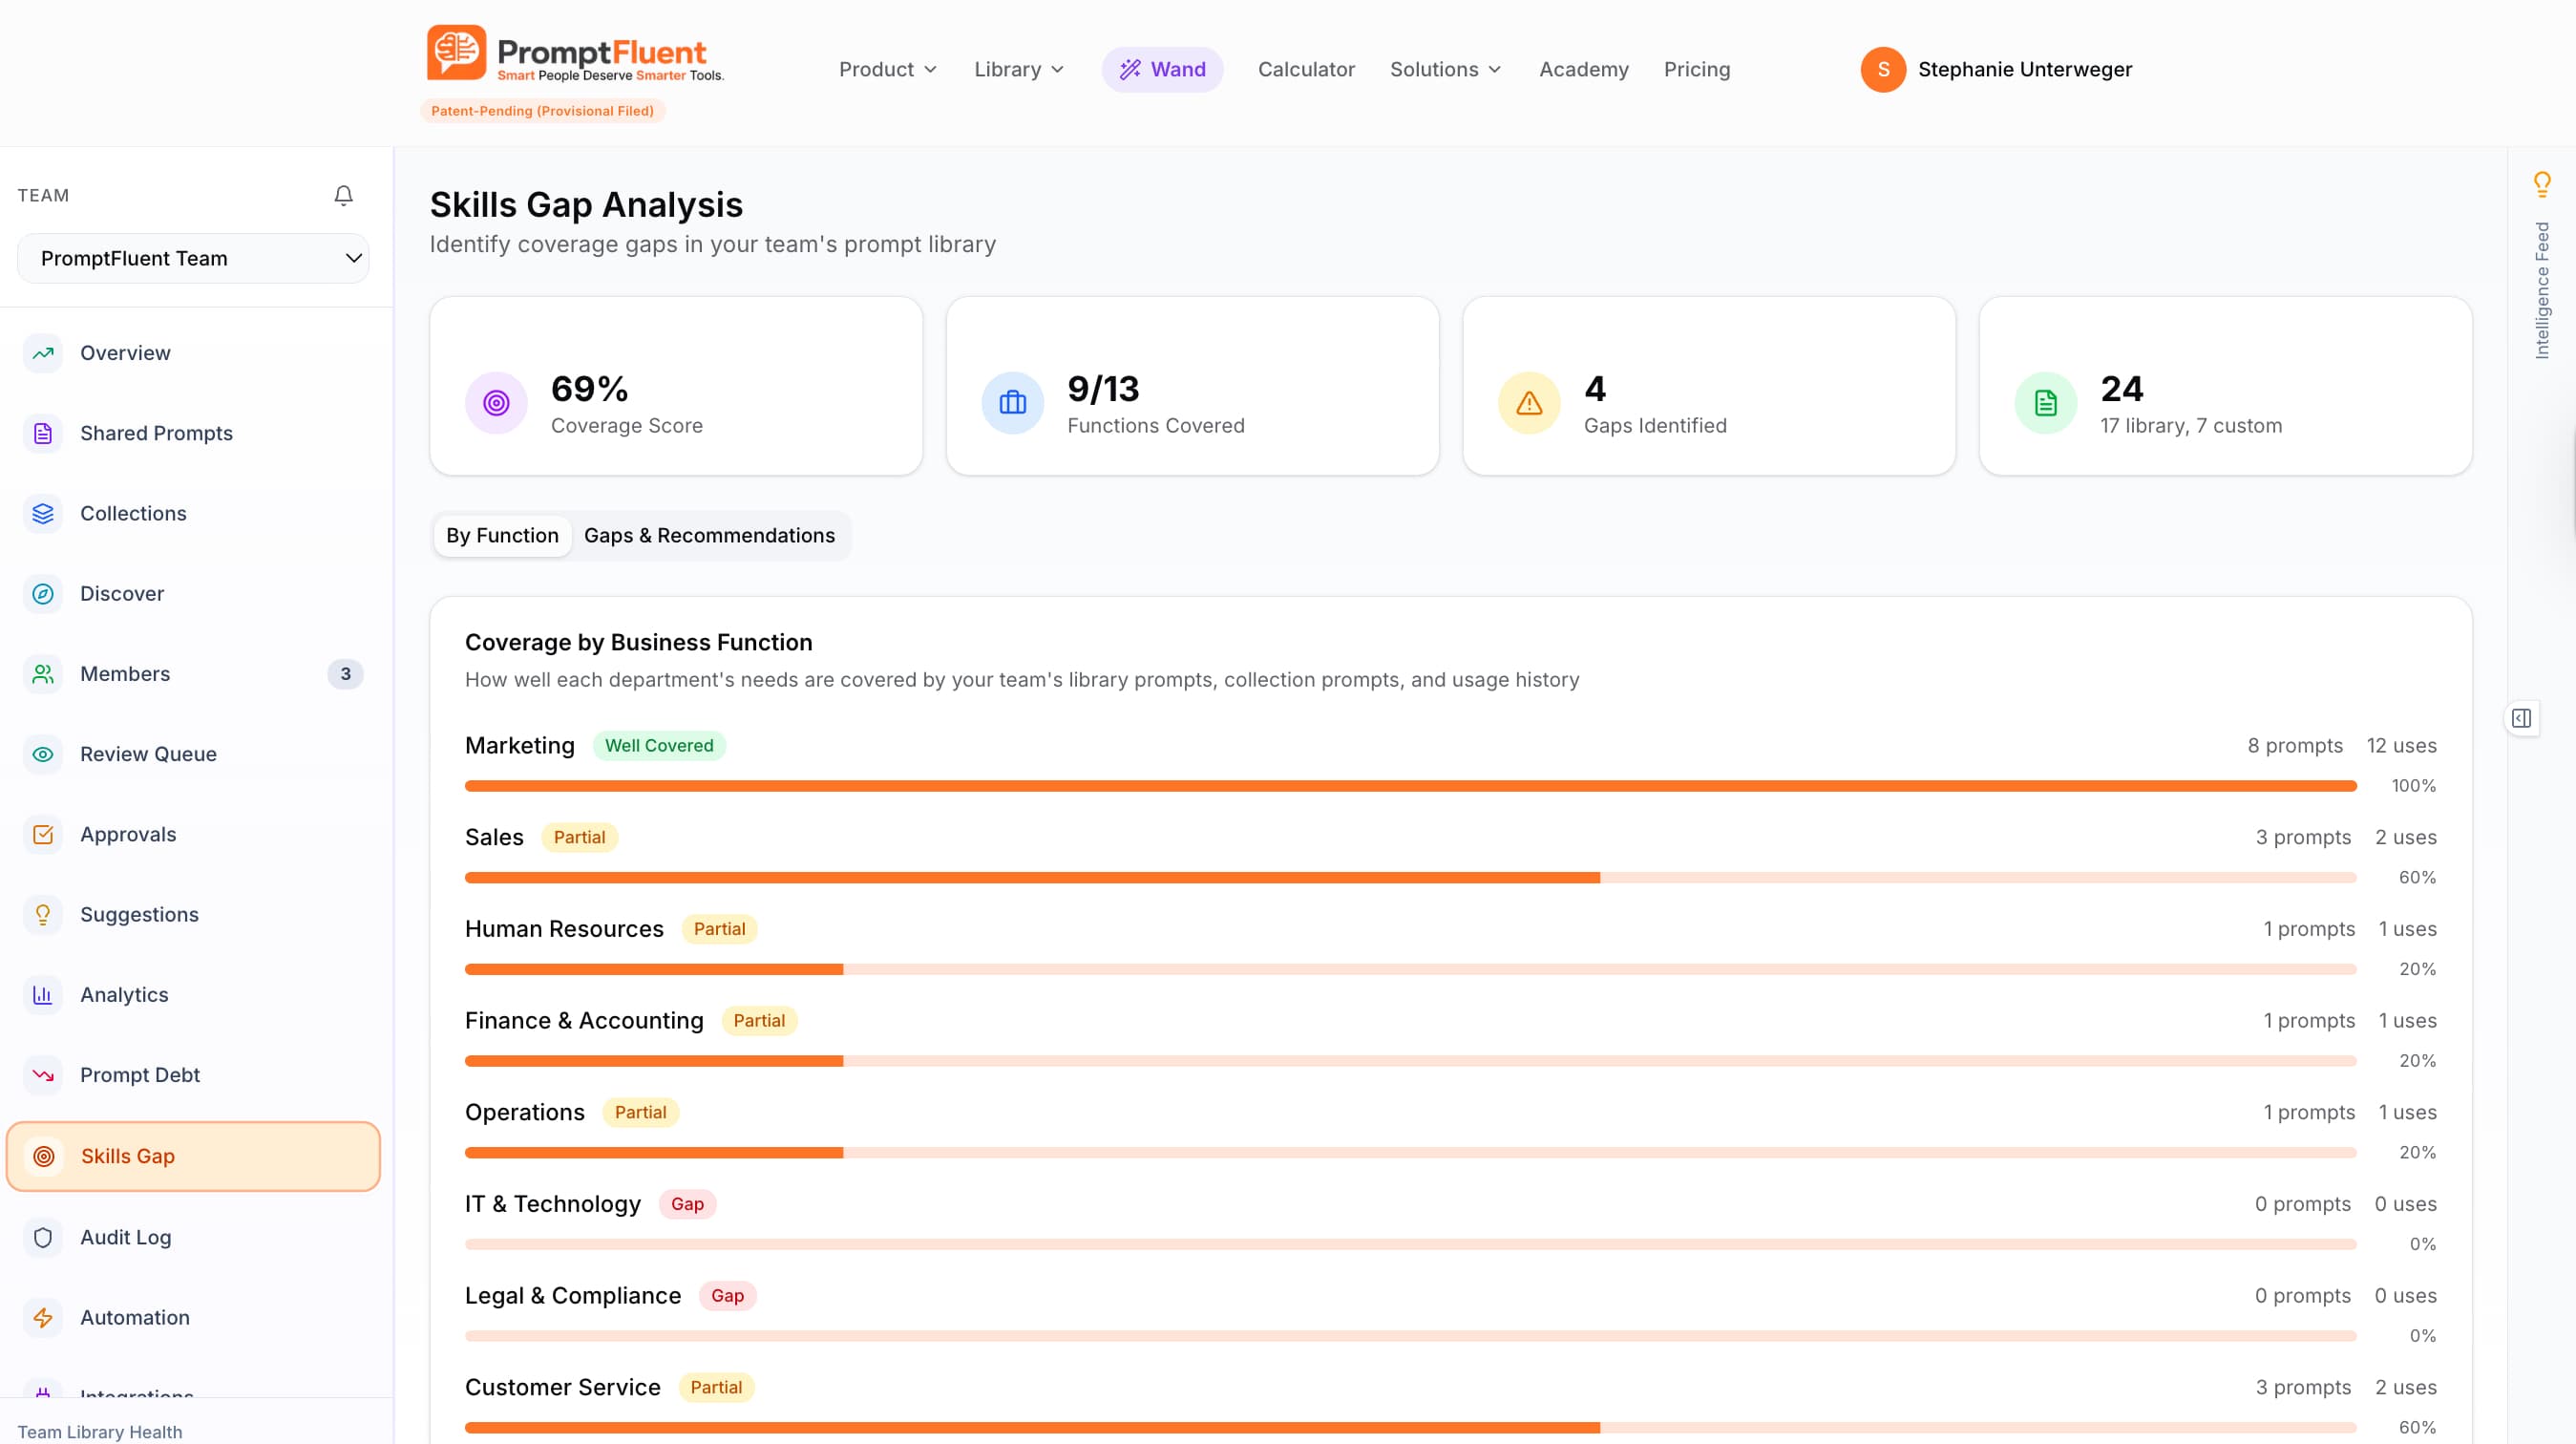This screenshot has width=2576, height=1444.
Task: Open the Intelligence Feed lightbulb icon
Action: point(2541,183)
